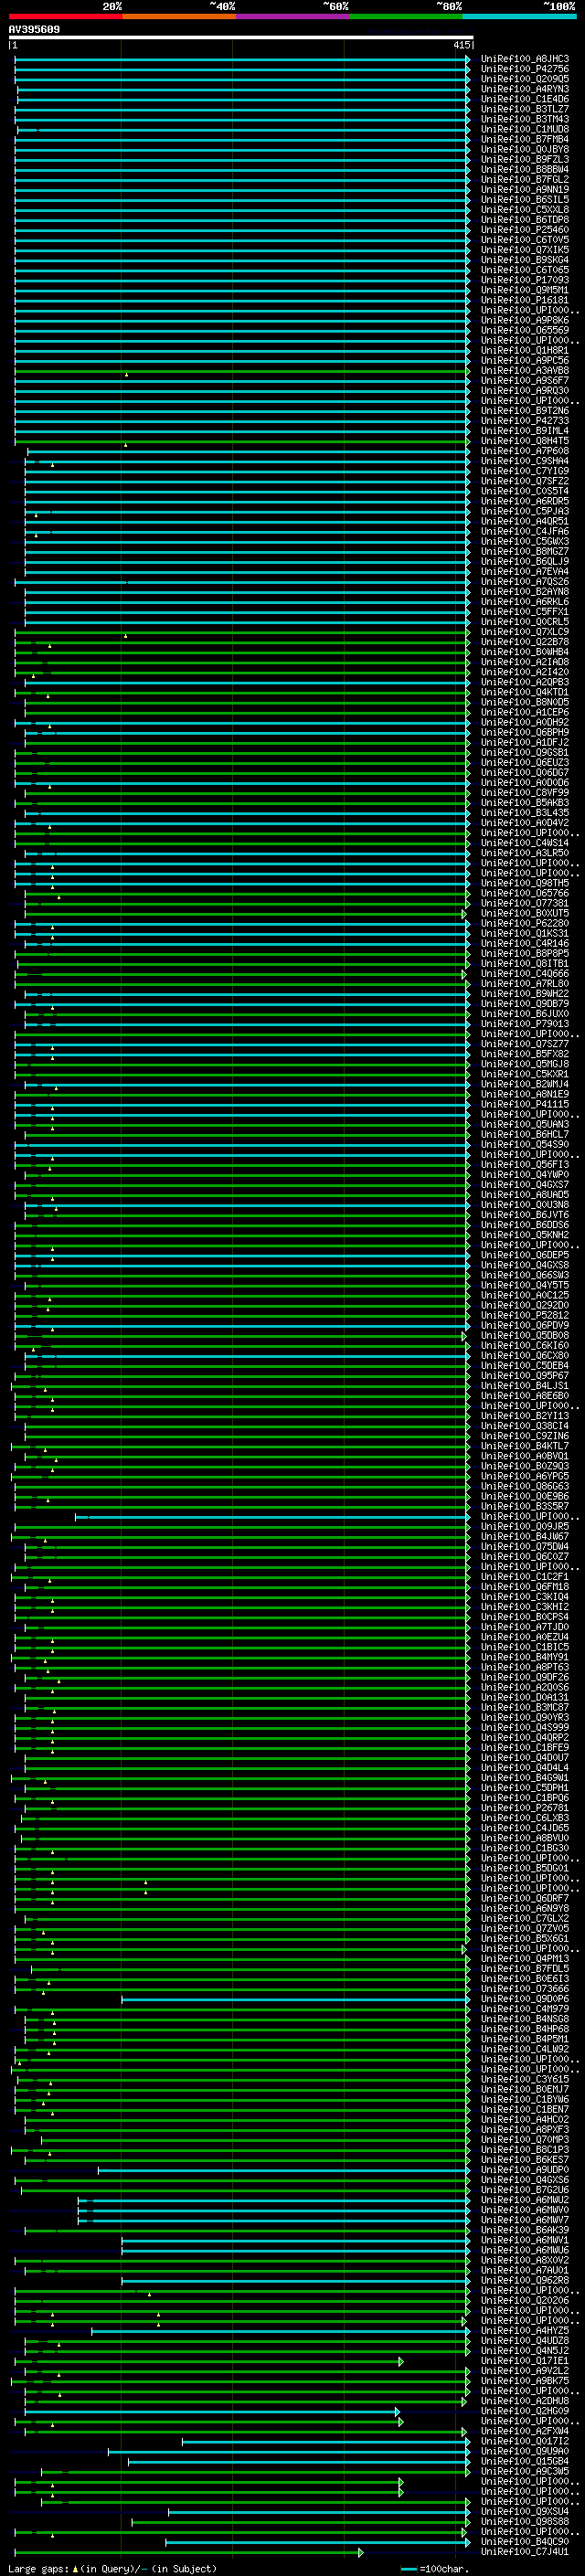
Task: Click the UniRef100_C1E4D6 hit label
Action: click(x=524, y=99)
